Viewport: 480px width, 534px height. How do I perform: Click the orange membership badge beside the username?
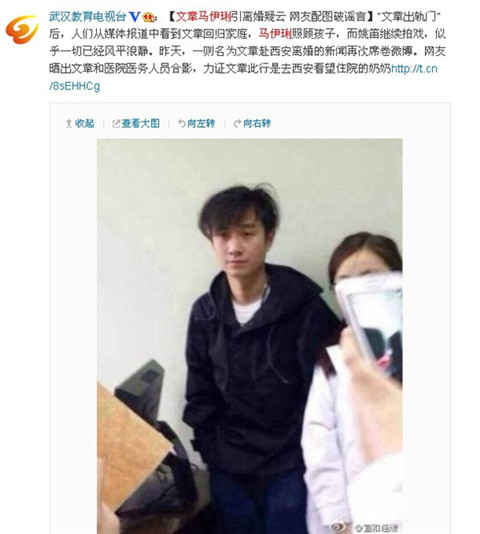pyautogui.click(x=149, y=17)
